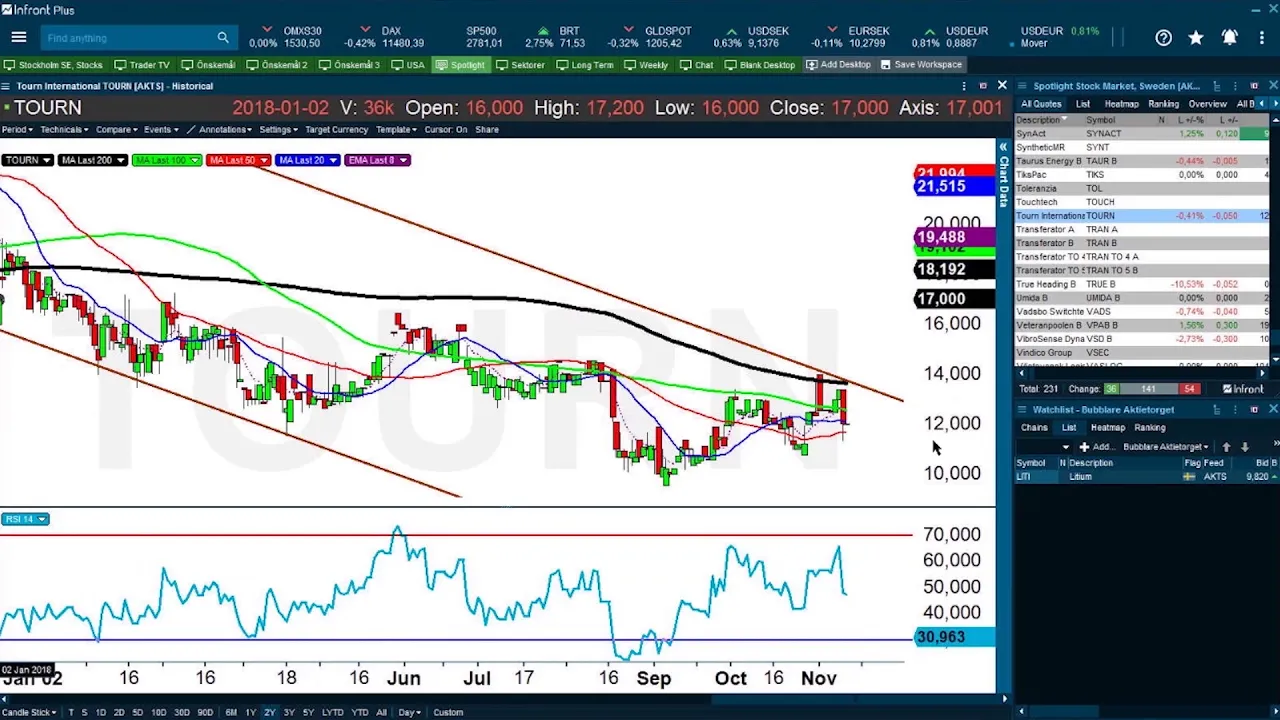Click the Infront logo in market panel
The image size is (1280, 720).
pyautogui.click(x=1243, y=389)
